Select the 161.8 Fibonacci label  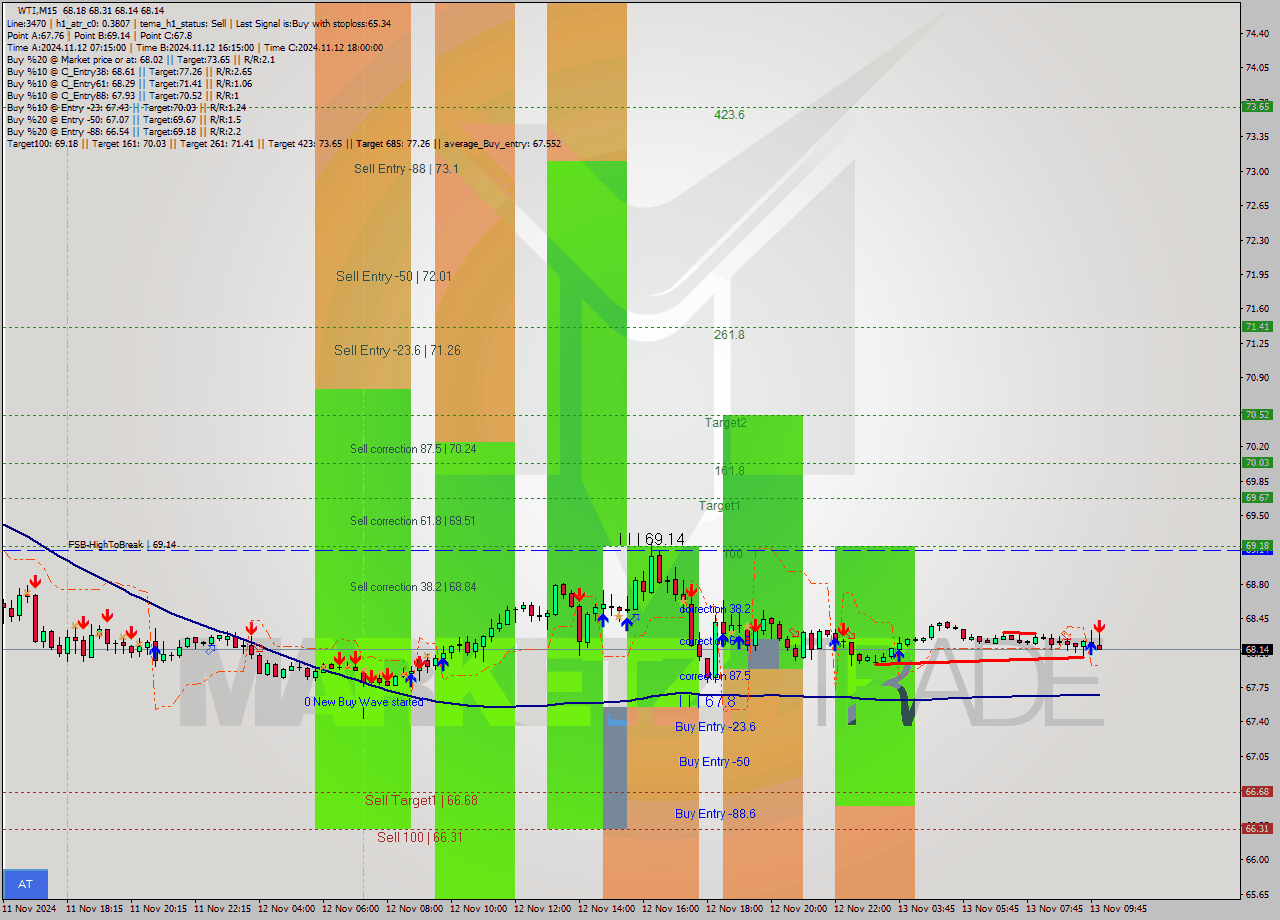tap(729, 470)
